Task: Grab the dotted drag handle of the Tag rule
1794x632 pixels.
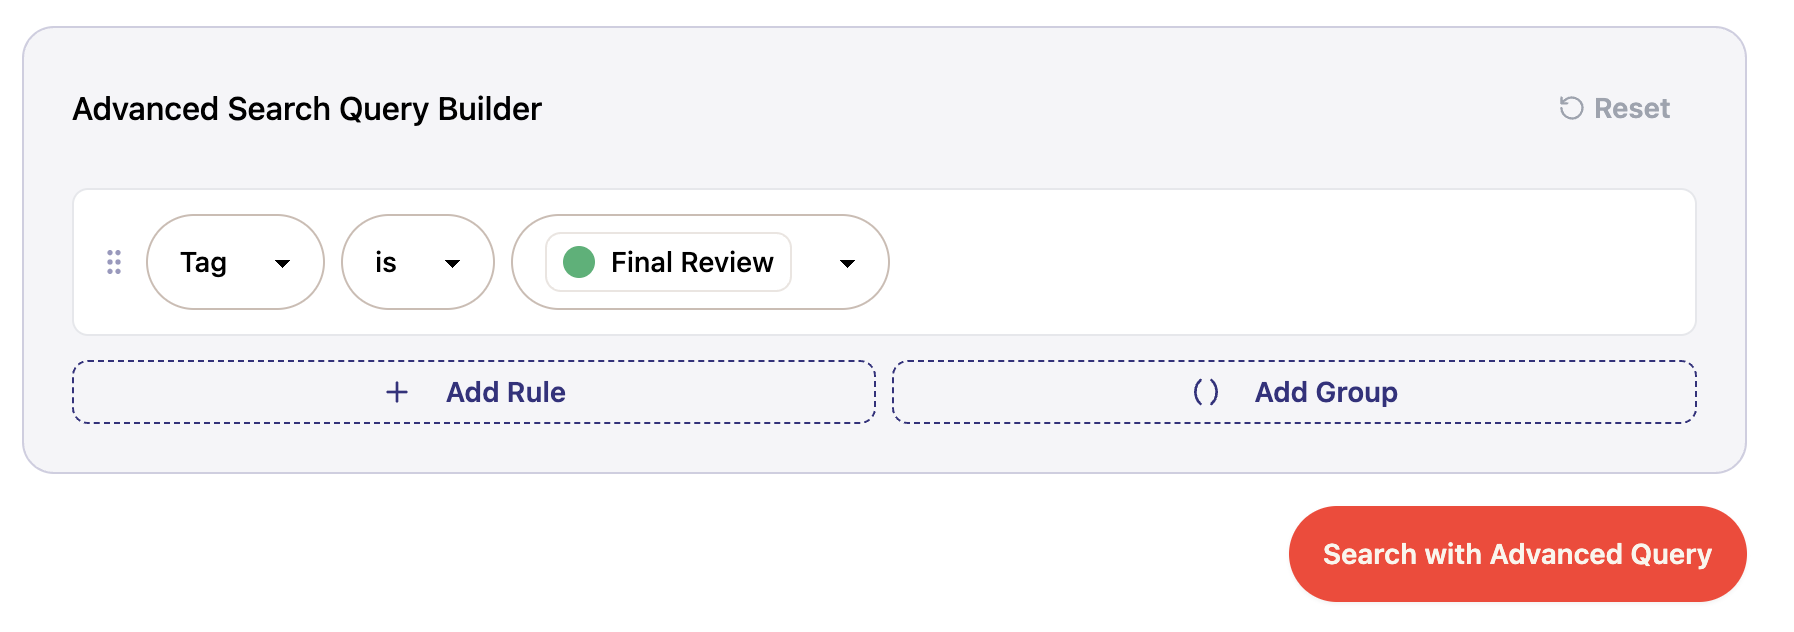Action: pyautogui.click(x=114, y=262)
